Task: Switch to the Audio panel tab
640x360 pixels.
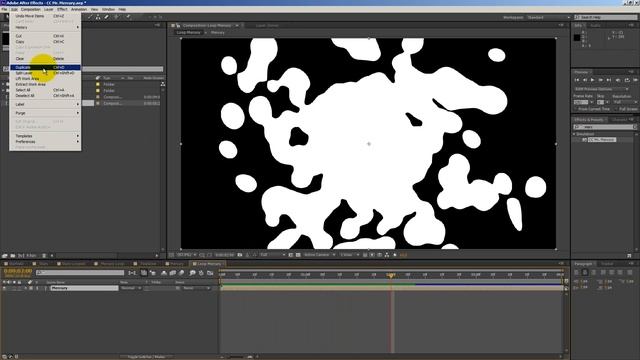Action: point(595,26)
